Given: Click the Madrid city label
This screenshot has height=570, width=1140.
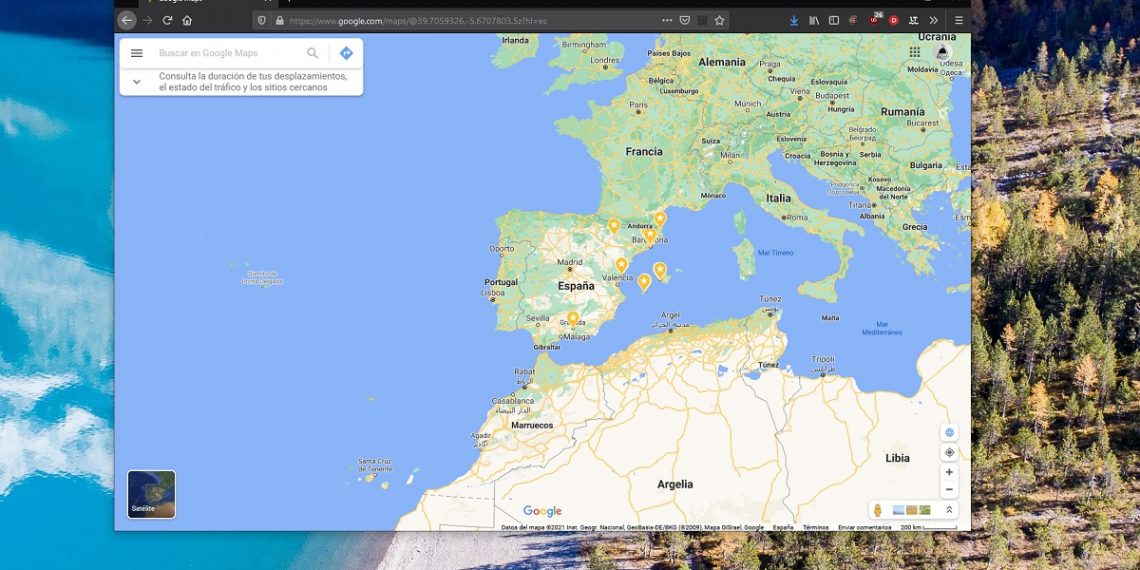Looking at the screenshot, I should pos(569,262).
